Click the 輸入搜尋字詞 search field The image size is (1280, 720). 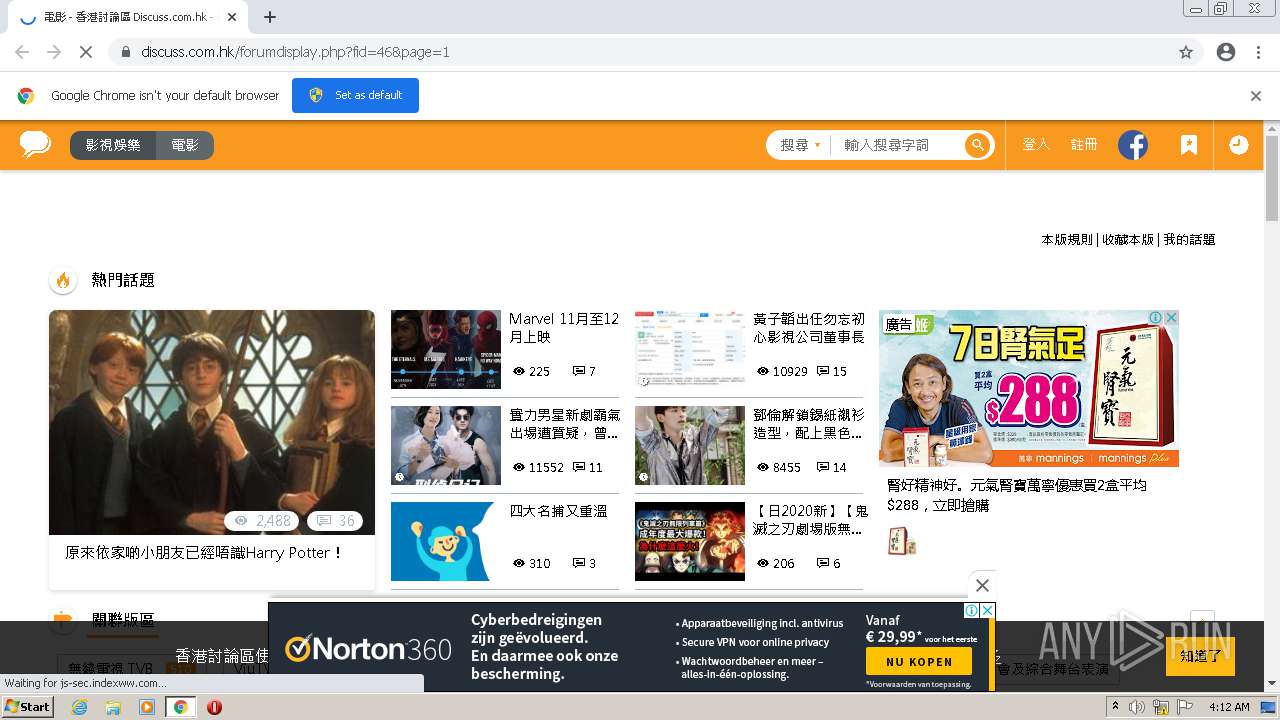click(898, 145)
